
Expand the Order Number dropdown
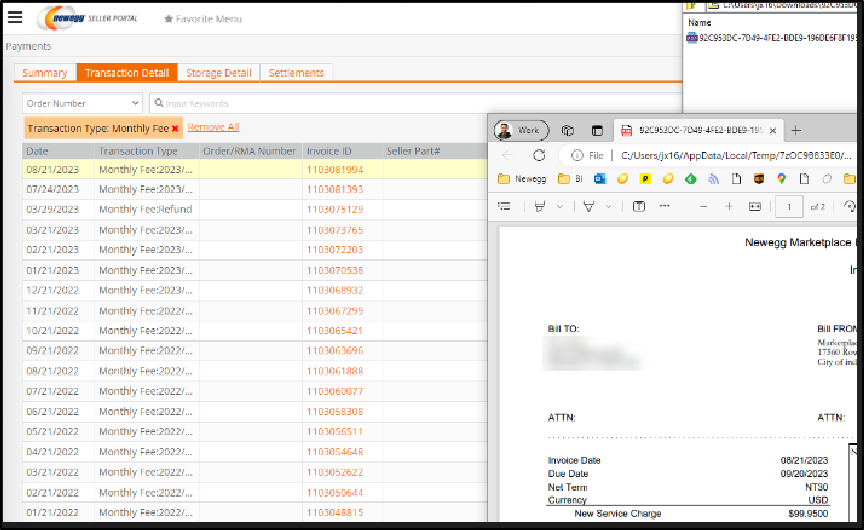(82, 103)
